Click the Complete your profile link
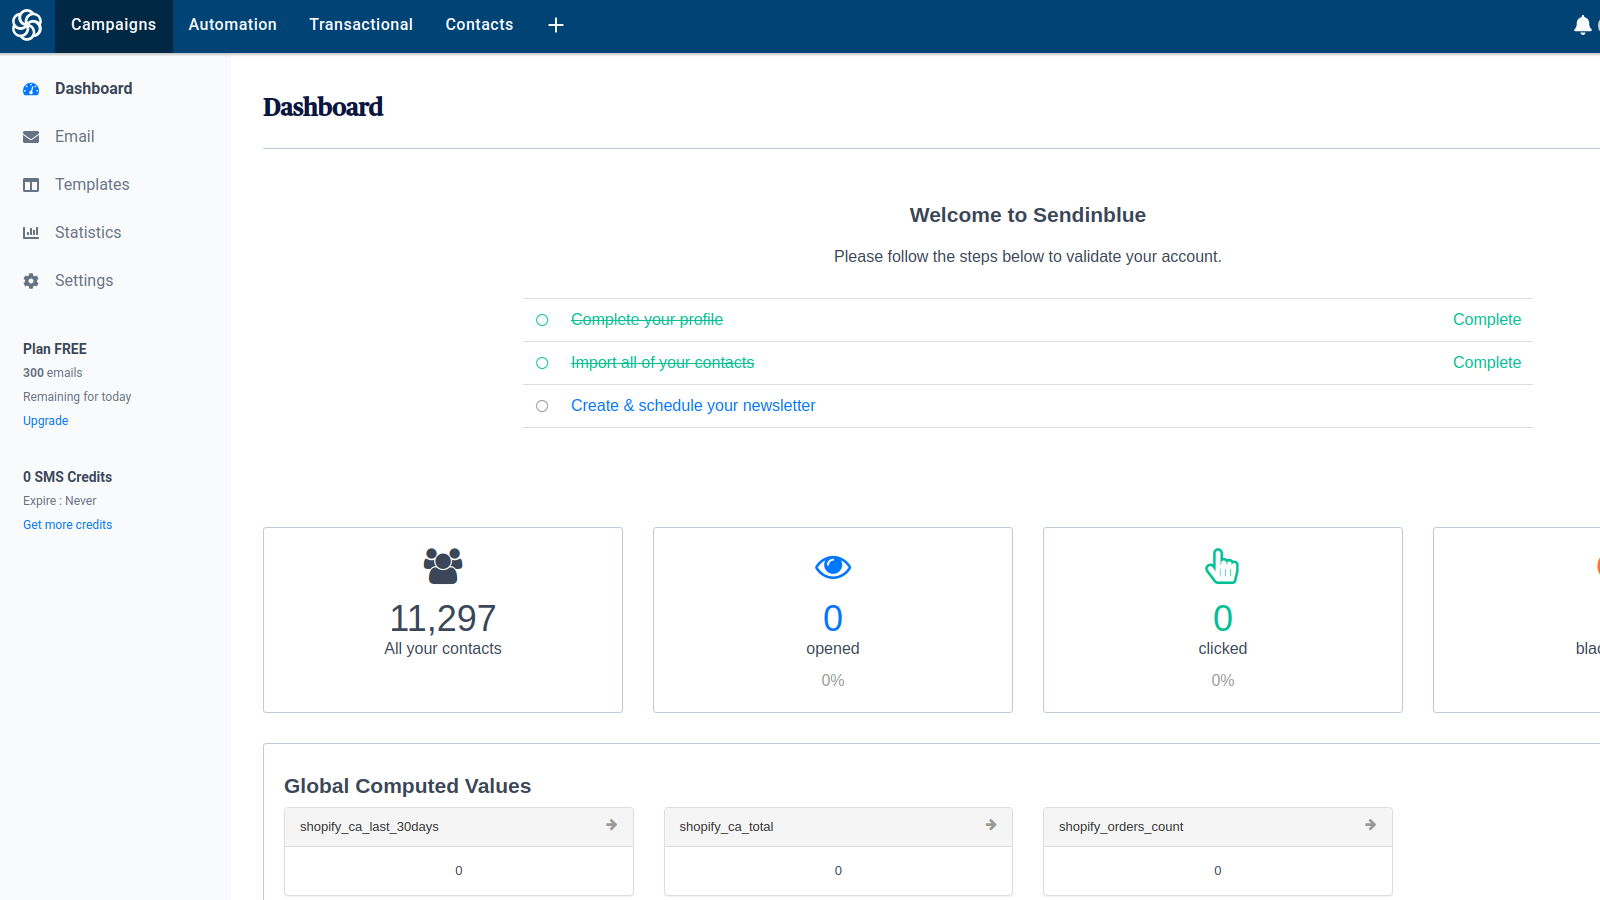 point(647,320)
